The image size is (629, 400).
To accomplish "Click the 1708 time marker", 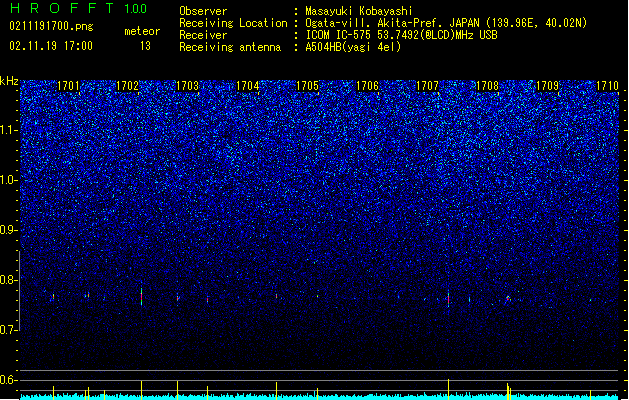I will 487,86.
